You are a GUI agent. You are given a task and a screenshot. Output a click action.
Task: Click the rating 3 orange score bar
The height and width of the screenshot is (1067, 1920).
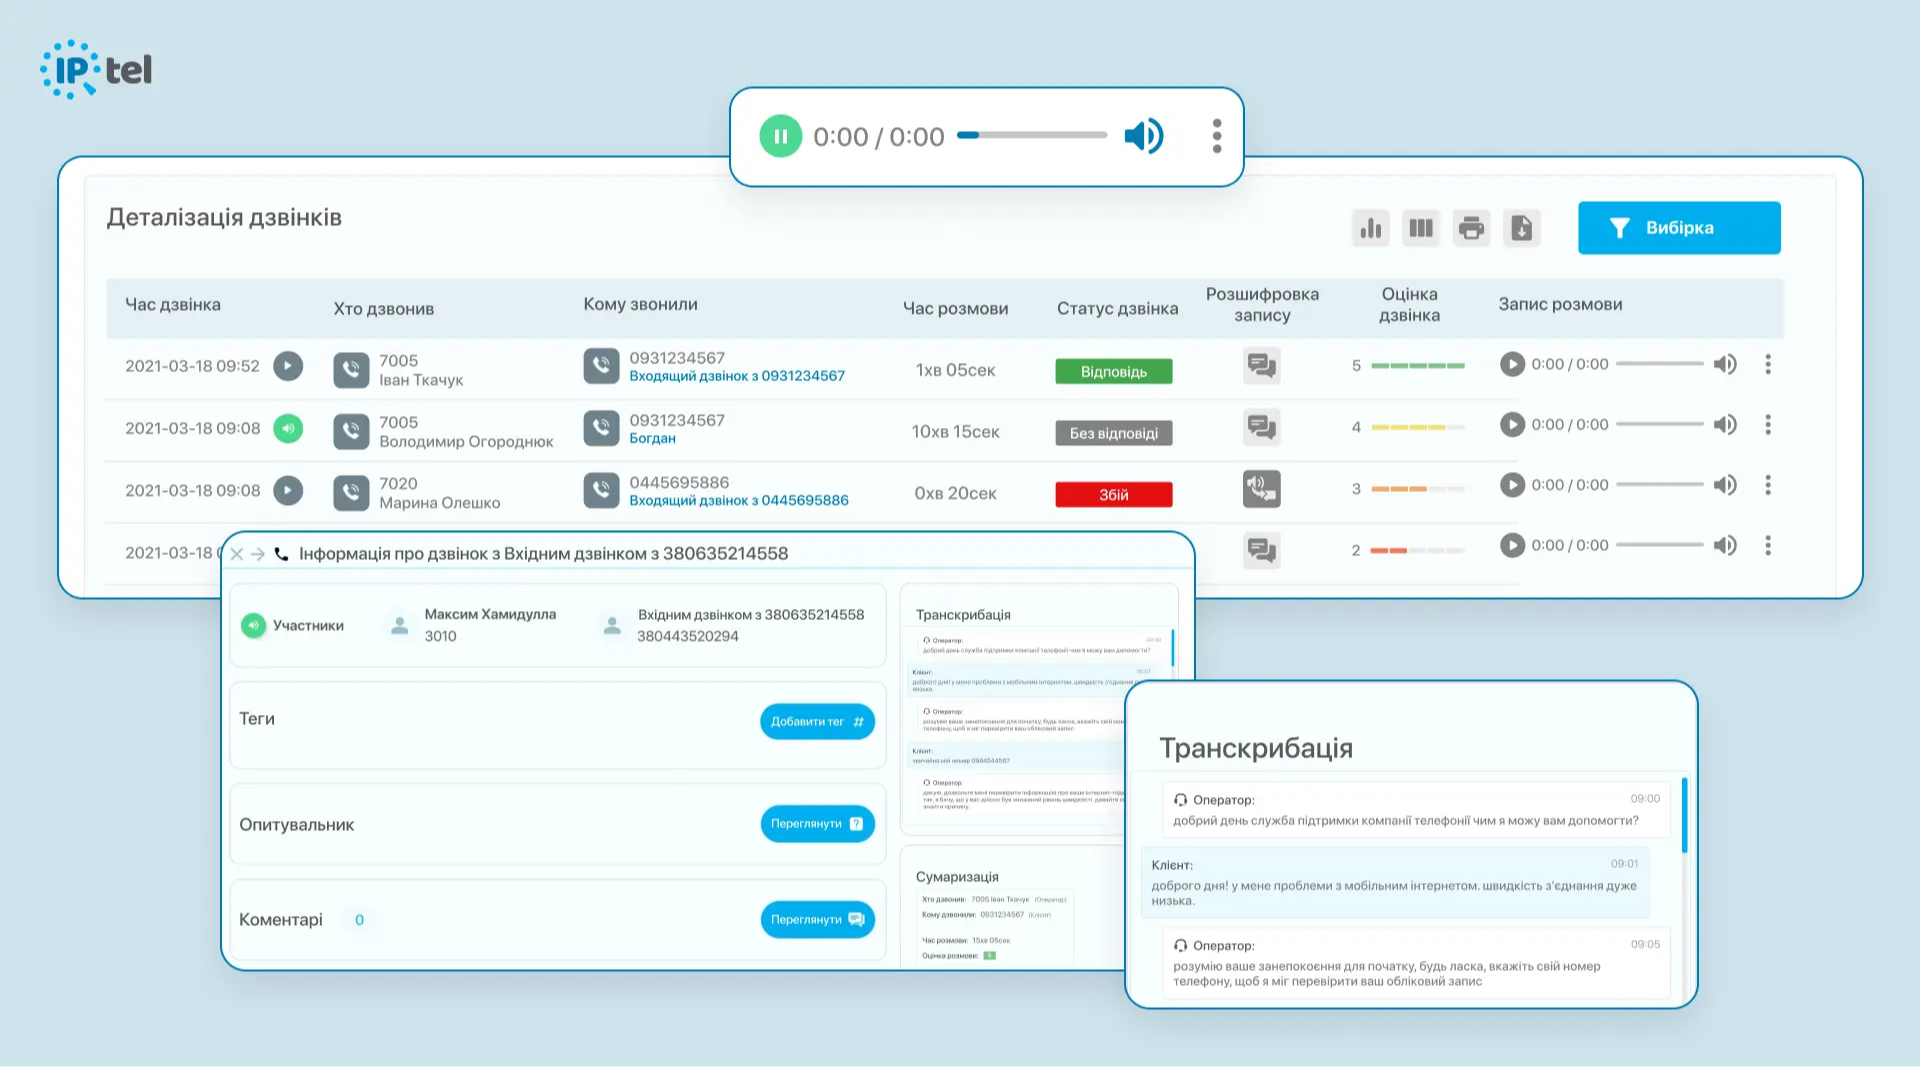tap(1418, 489)
